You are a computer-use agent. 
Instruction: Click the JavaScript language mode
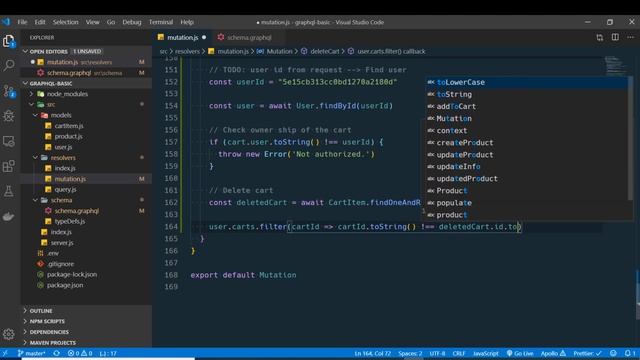point(486,353)
